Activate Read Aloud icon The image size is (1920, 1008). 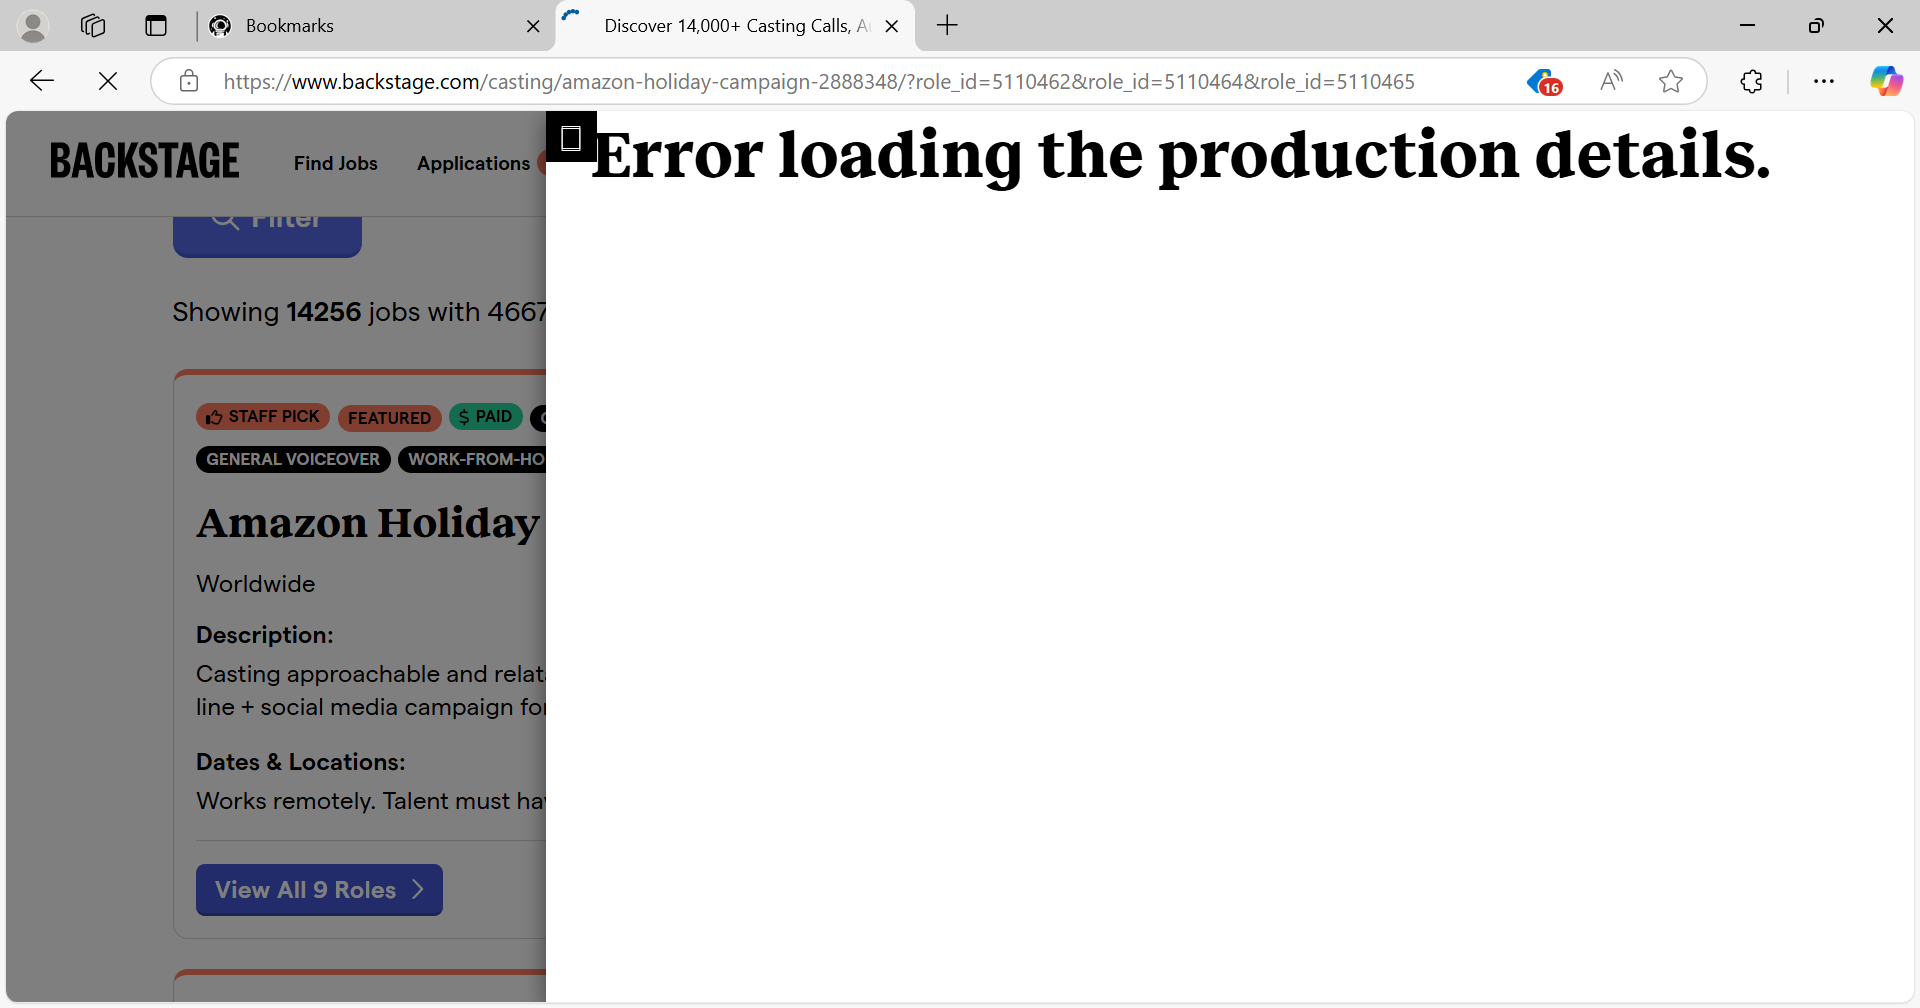click(x=1611, y=81)
